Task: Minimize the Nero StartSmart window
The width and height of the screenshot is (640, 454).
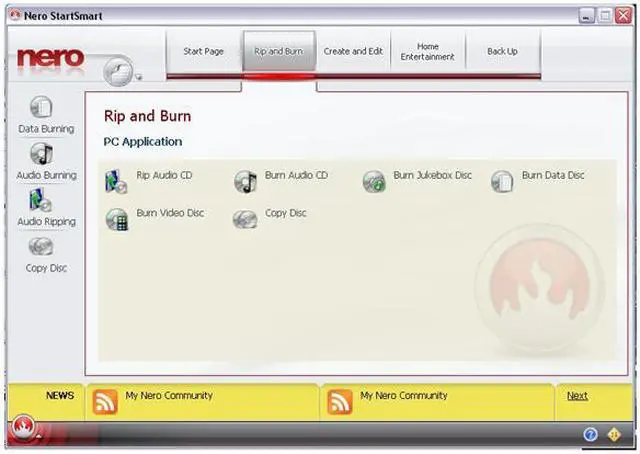Action: [587, 16]
